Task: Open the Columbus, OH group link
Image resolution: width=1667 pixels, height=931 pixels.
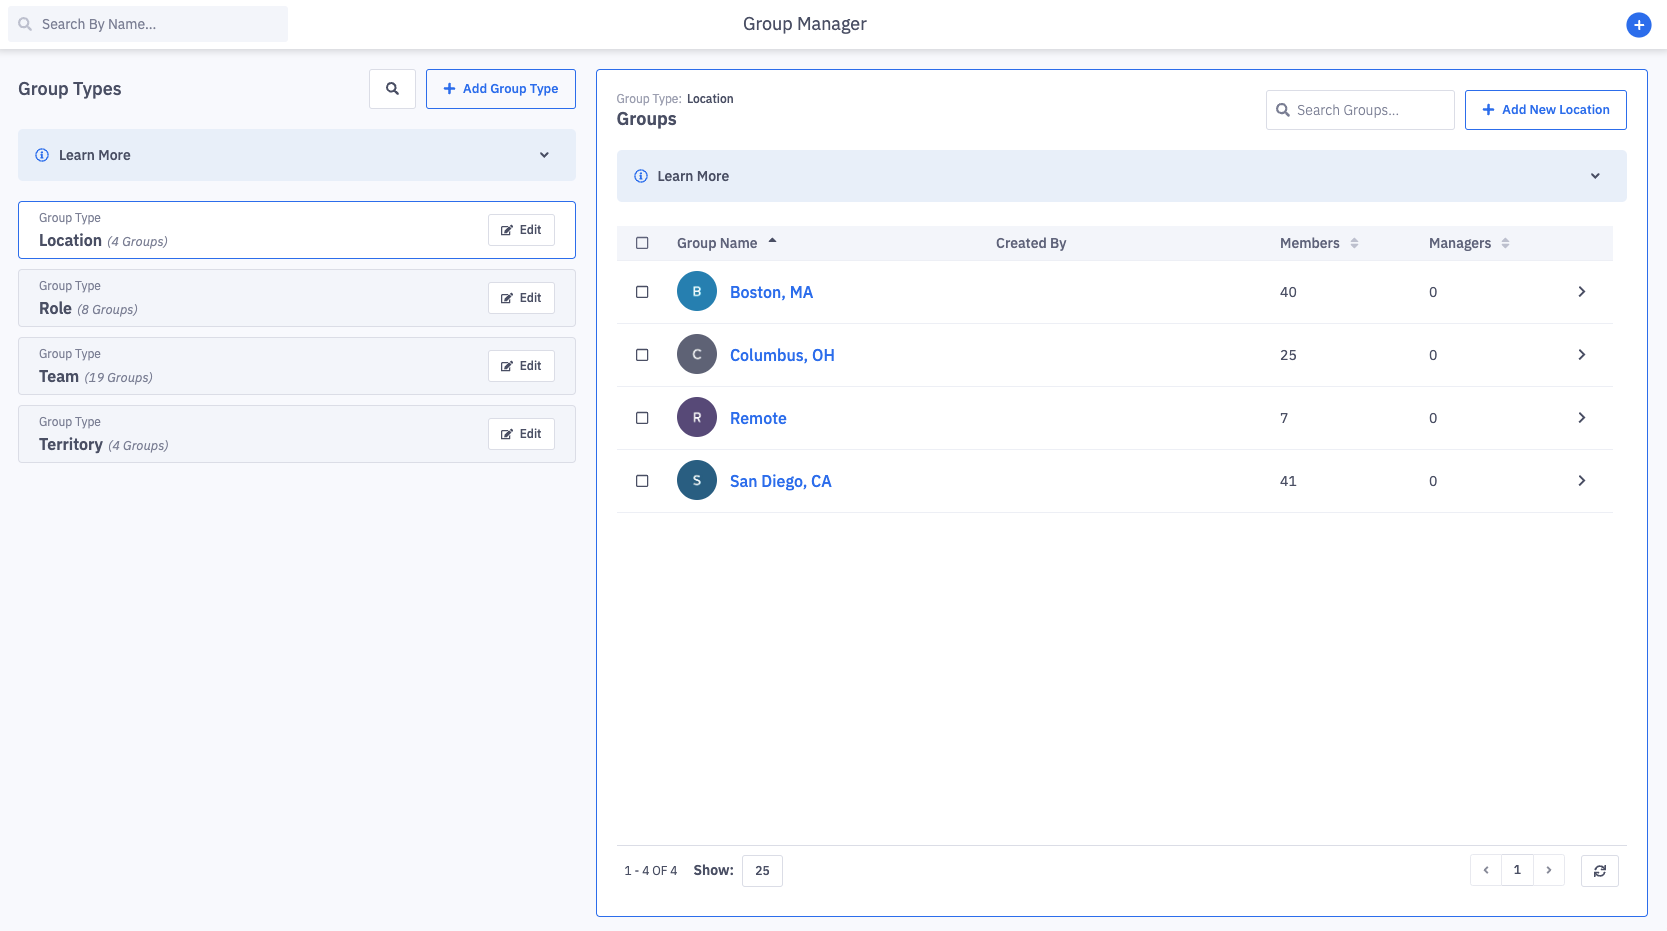Action: coord(782,355)
